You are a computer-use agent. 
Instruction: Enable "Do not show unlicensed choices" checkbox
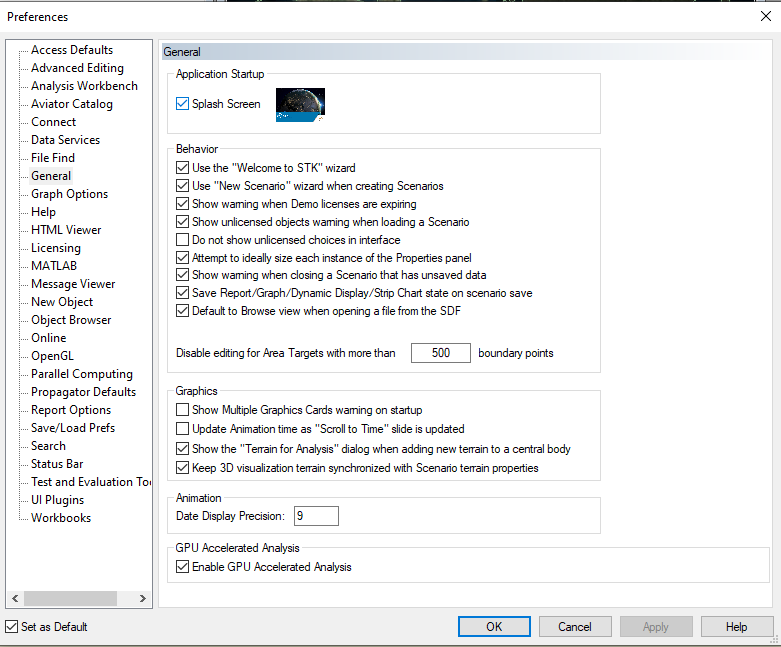(182, 240)
